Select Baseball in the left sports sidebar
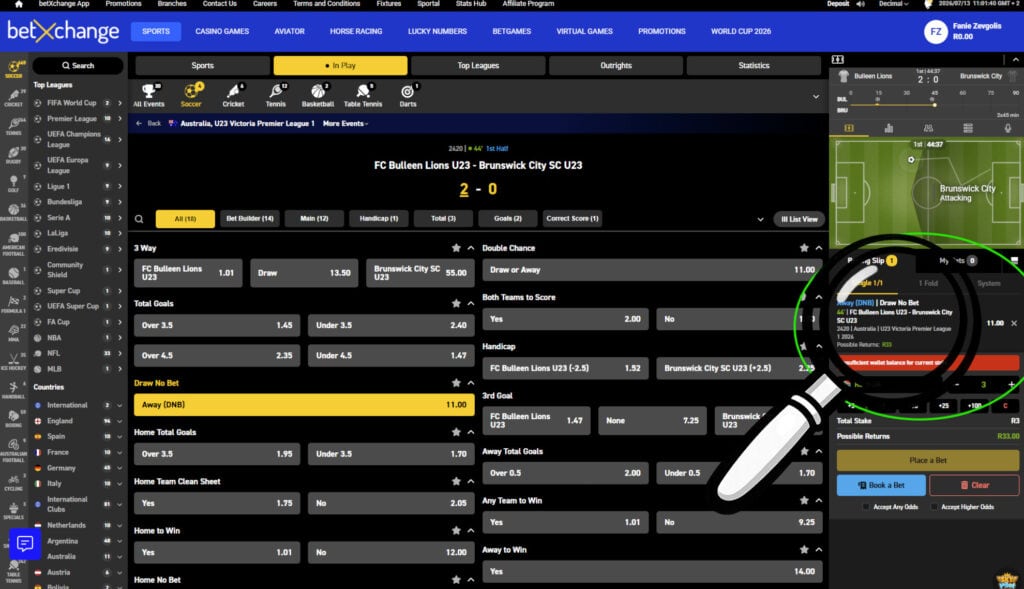Viewport: 1024px width, 589px height. (x=14, y=276)
